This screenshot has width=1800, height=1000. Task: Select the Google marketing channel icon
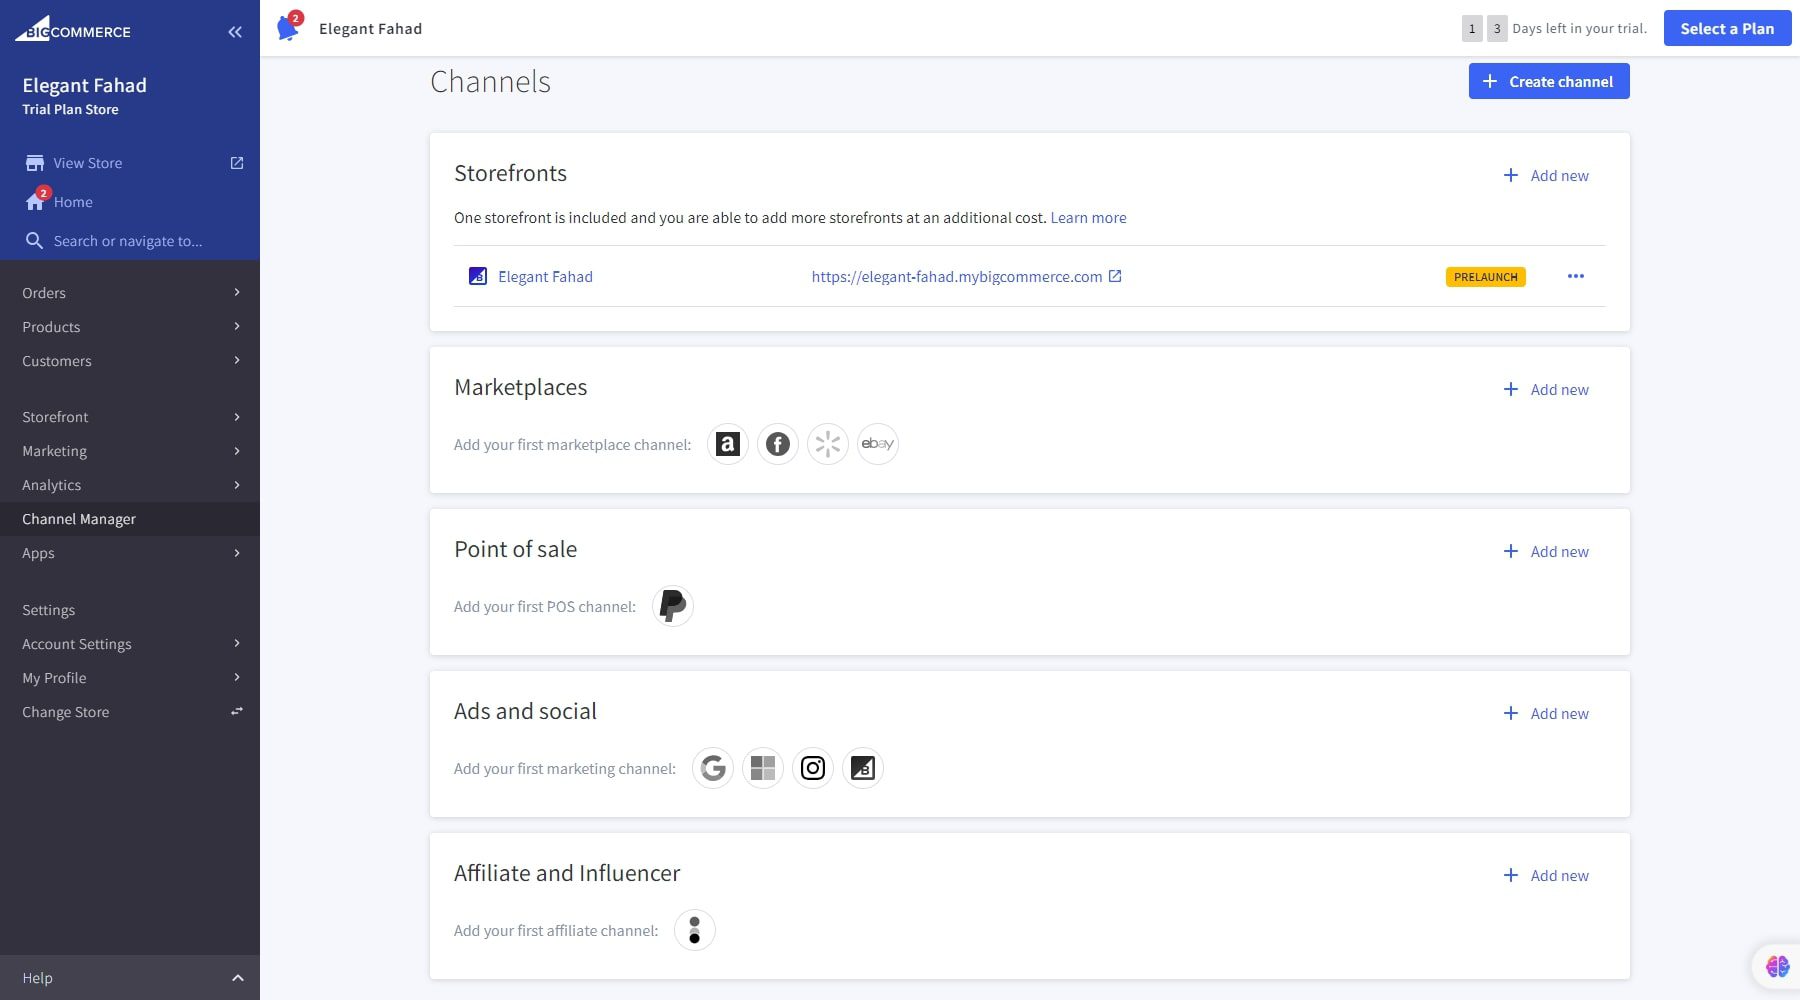pos(712,767)
